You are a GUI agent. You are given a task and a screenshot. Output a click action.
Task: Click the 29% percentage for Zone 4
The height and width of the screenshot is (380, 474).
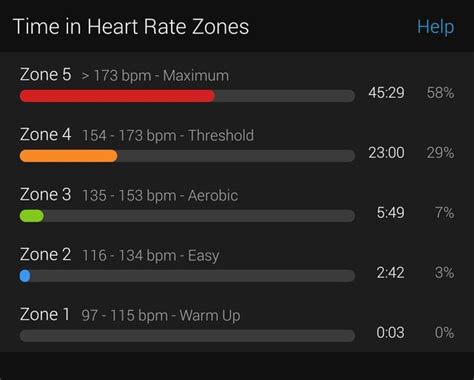pos(441,153)
